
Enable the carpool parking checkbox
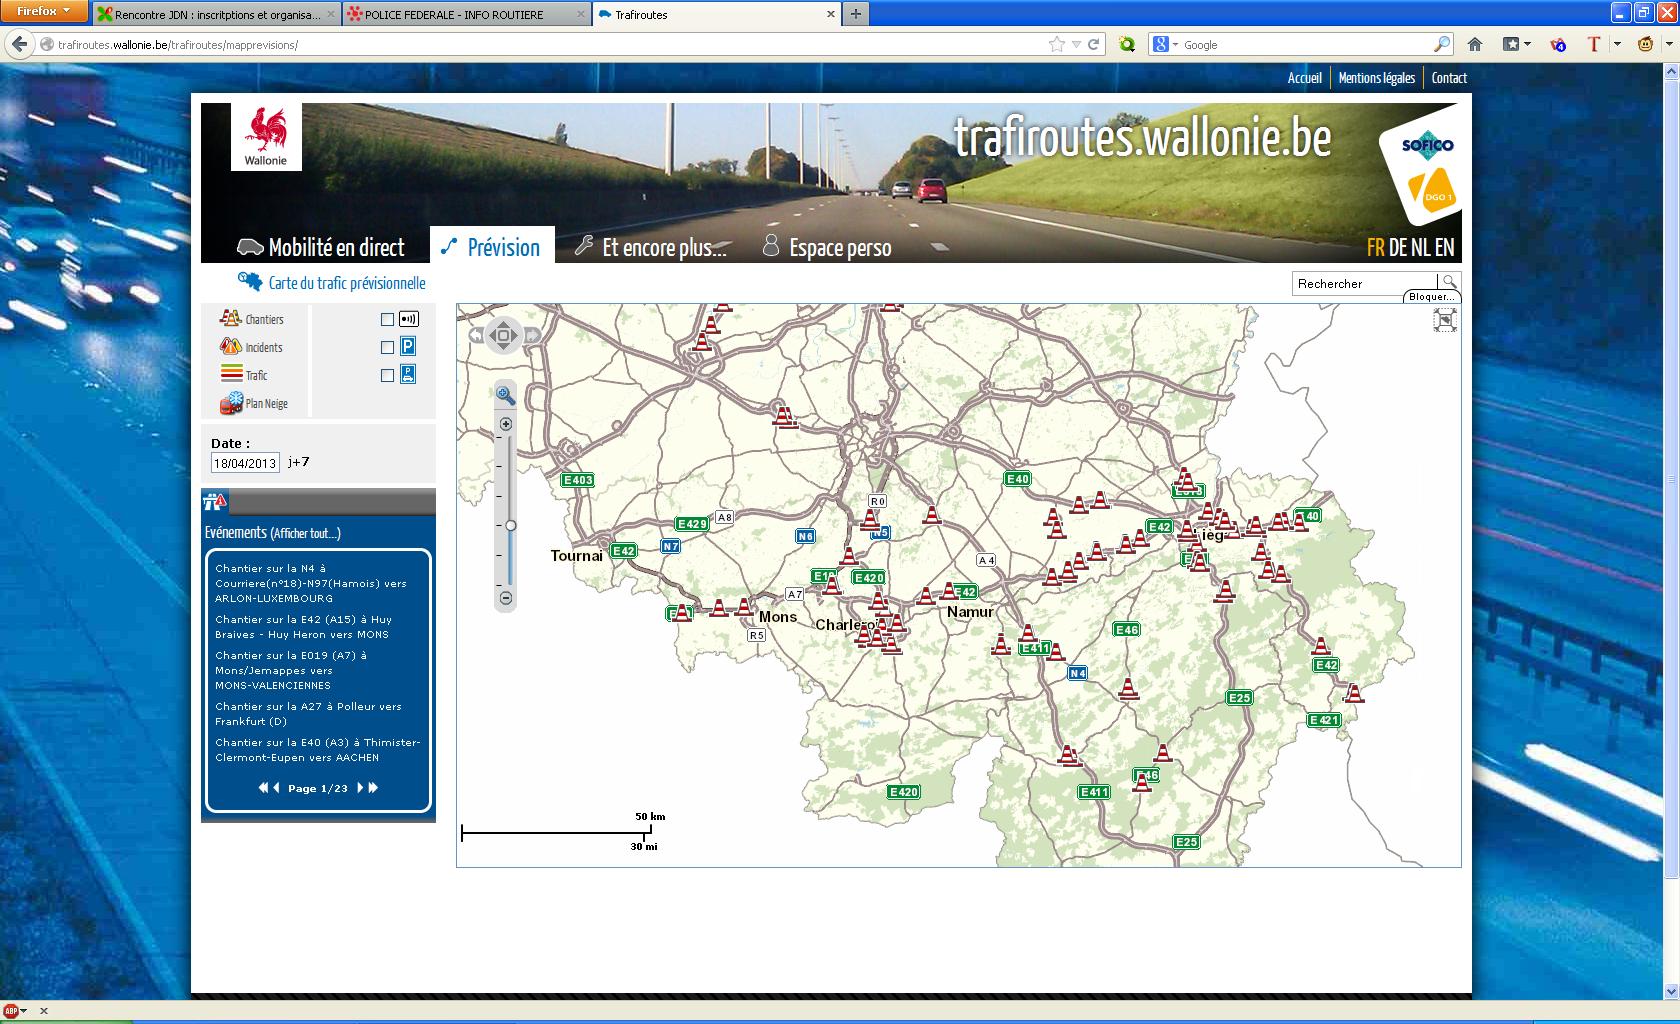(x=387, y=376)
